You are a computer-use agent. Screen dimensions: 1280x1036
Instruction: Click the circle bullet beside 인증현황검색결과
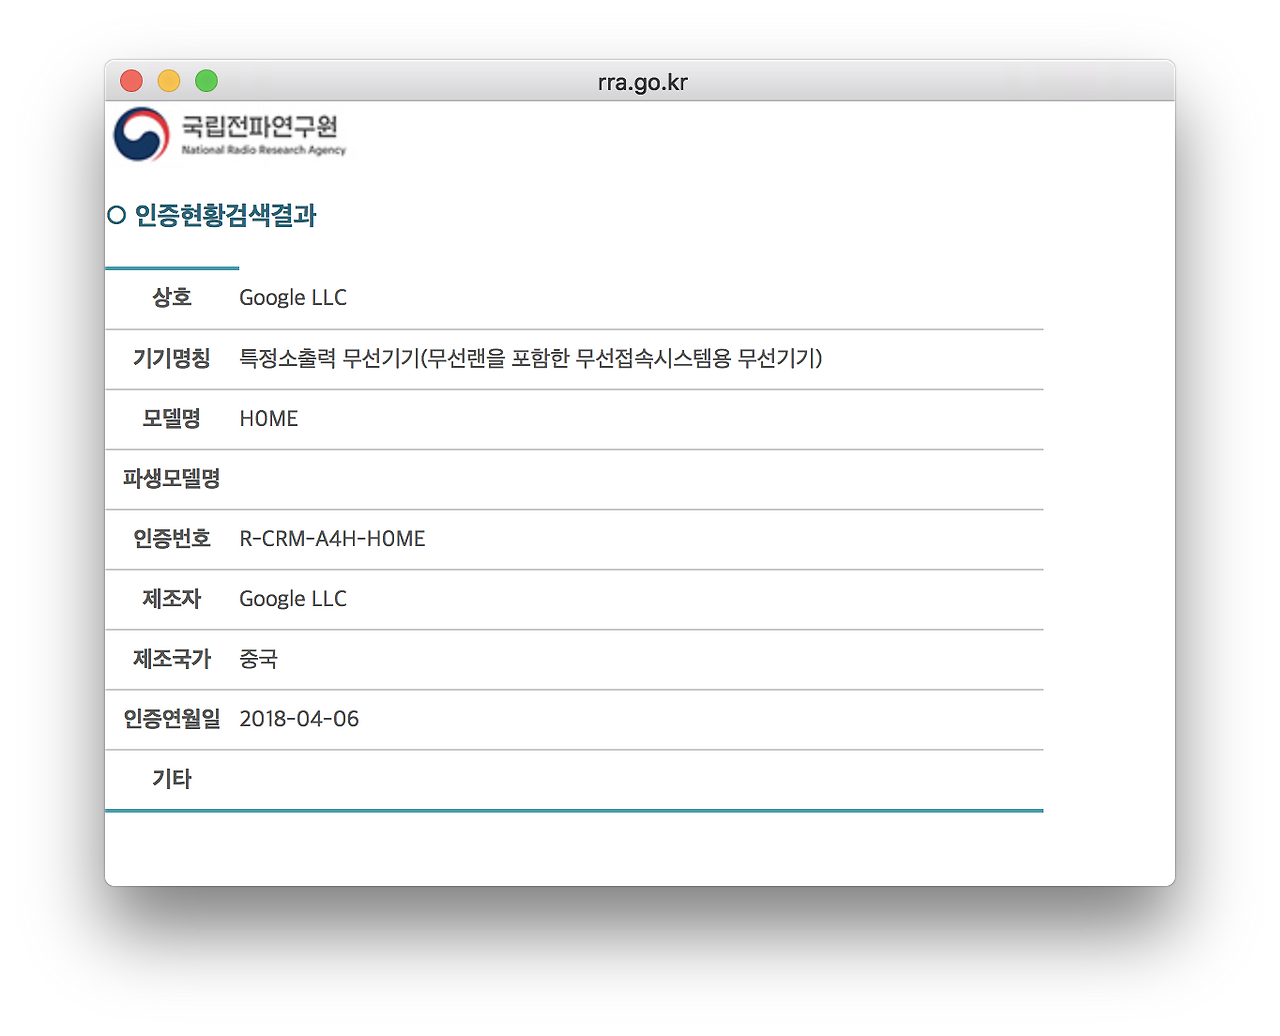(x=115, y=213)
